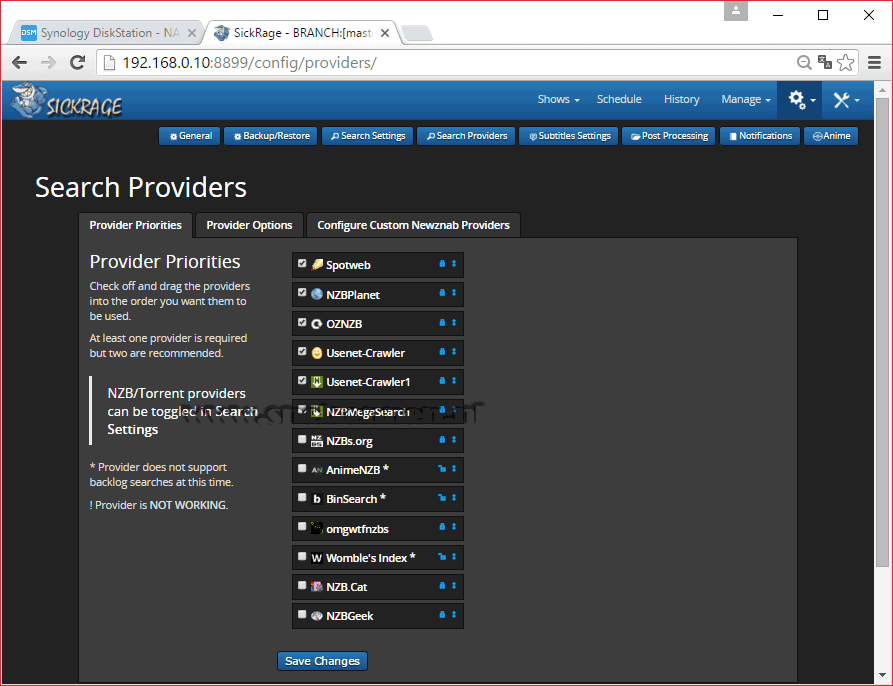Click the zoom magnifier in address bar
Viewport: 893px width, 686px height.
click(x=804, y=63)
